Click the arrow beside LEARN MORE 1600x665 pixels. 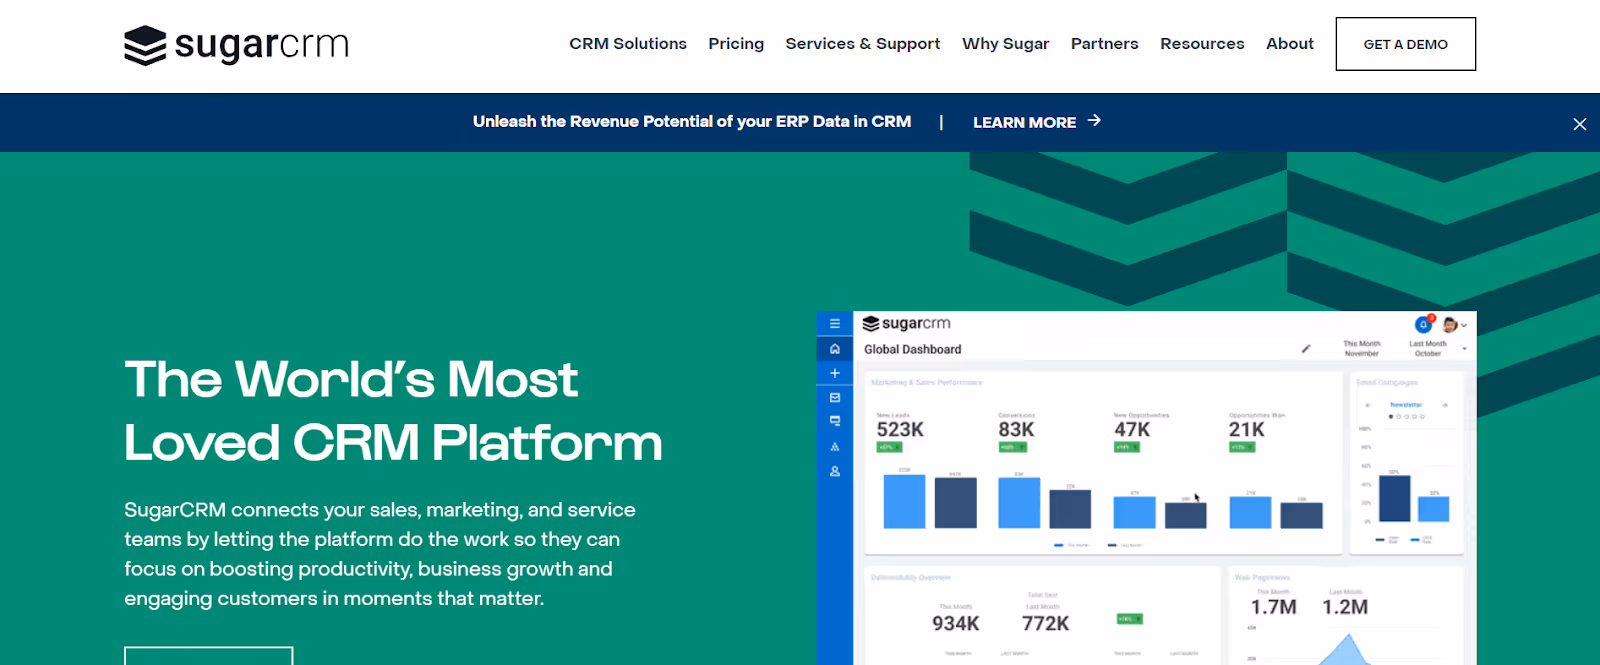[x=1094, y=120]
